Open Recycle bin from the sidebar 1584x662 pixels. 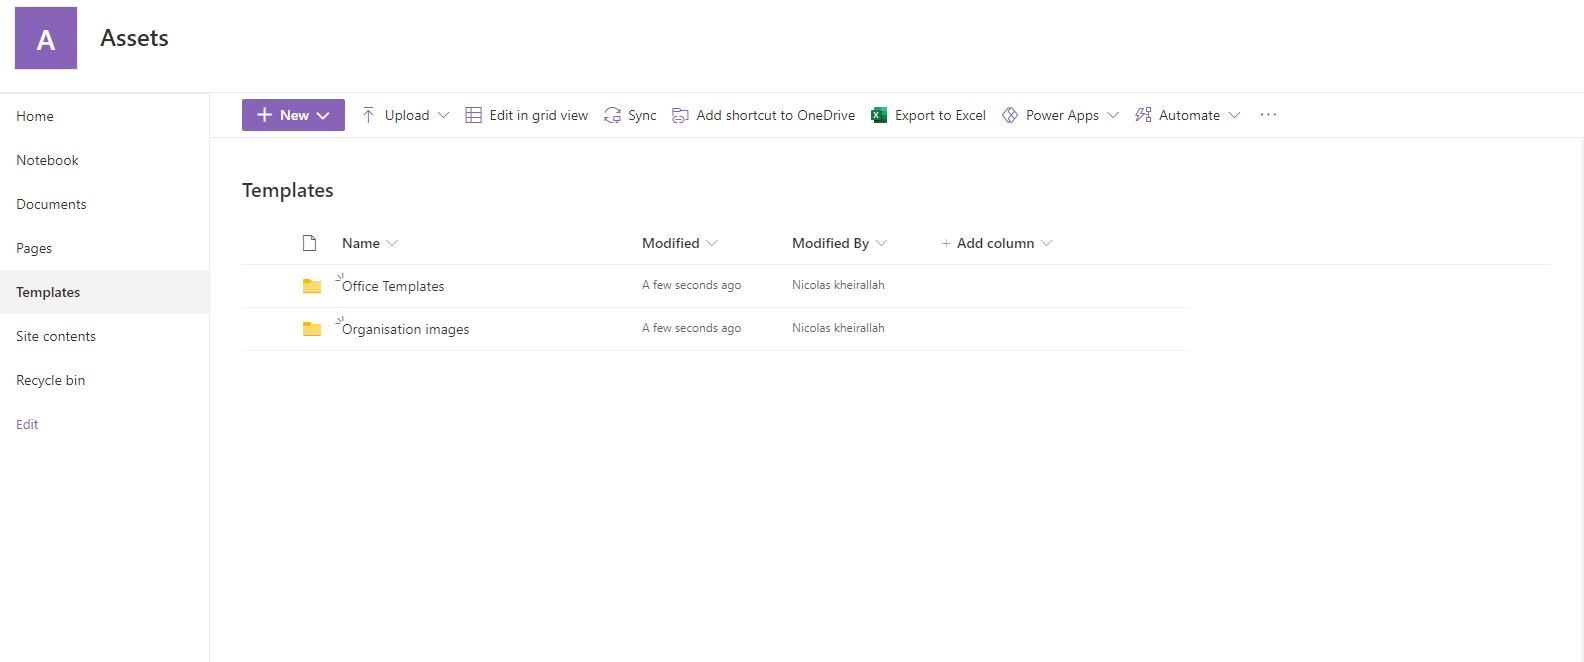coord(50,380)
